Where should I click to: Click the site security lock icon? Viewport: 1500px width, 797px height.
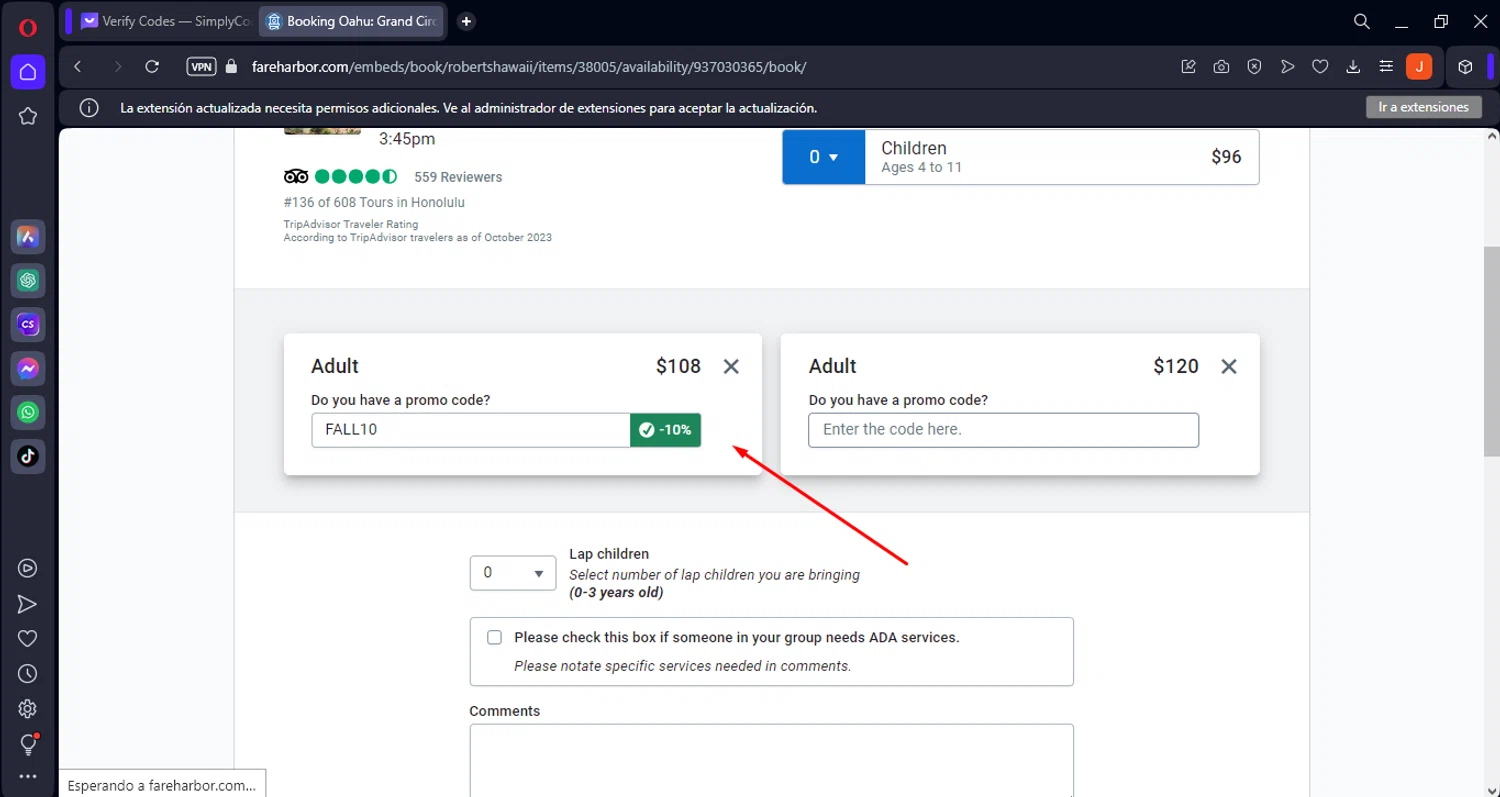click(232, 67)
